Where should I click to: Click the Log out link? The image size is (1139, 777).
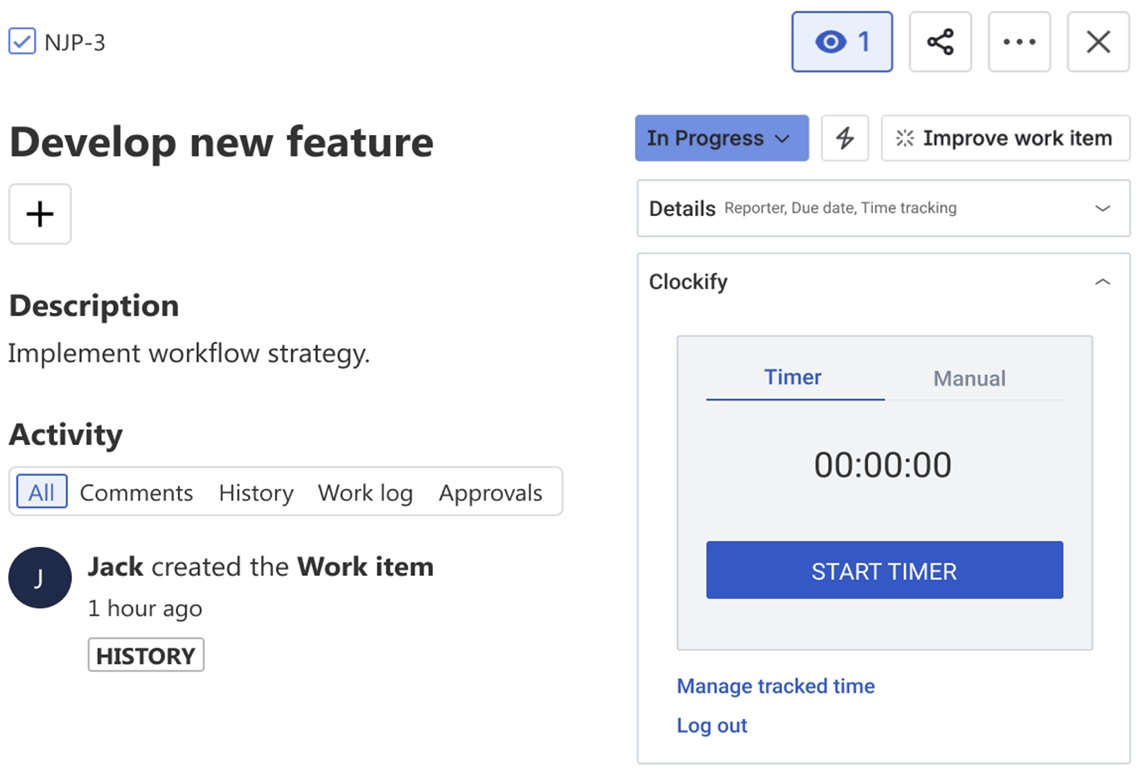click(x=712, y=725)
